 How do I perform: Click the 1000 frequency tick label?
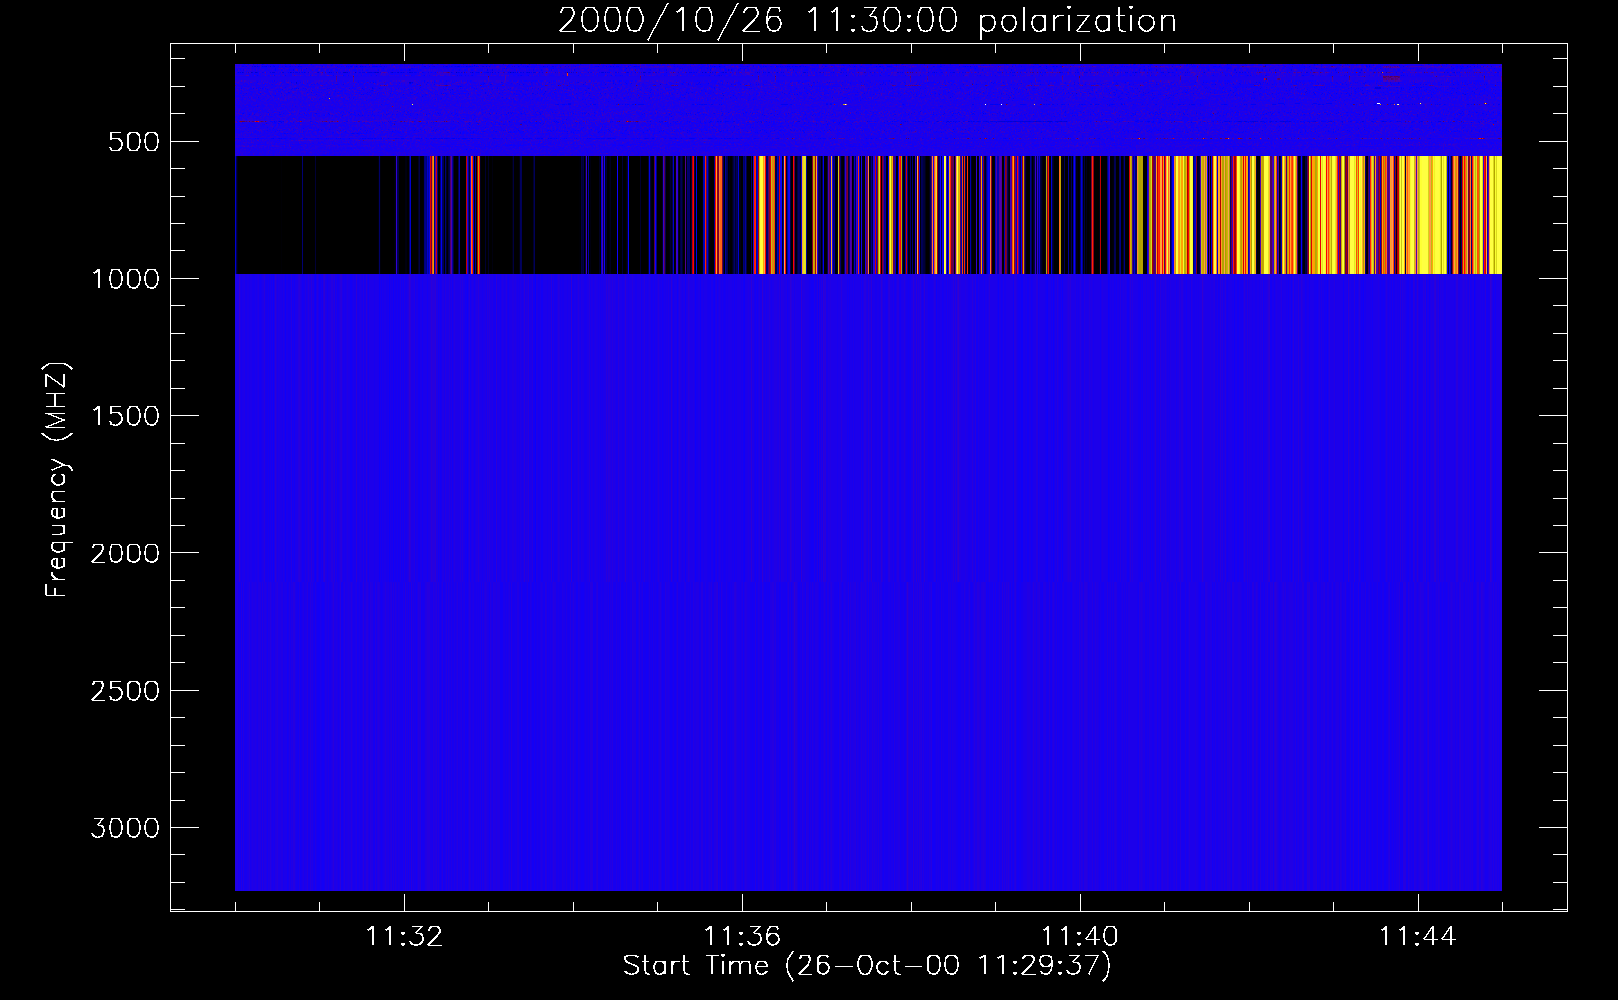[125, 279]
